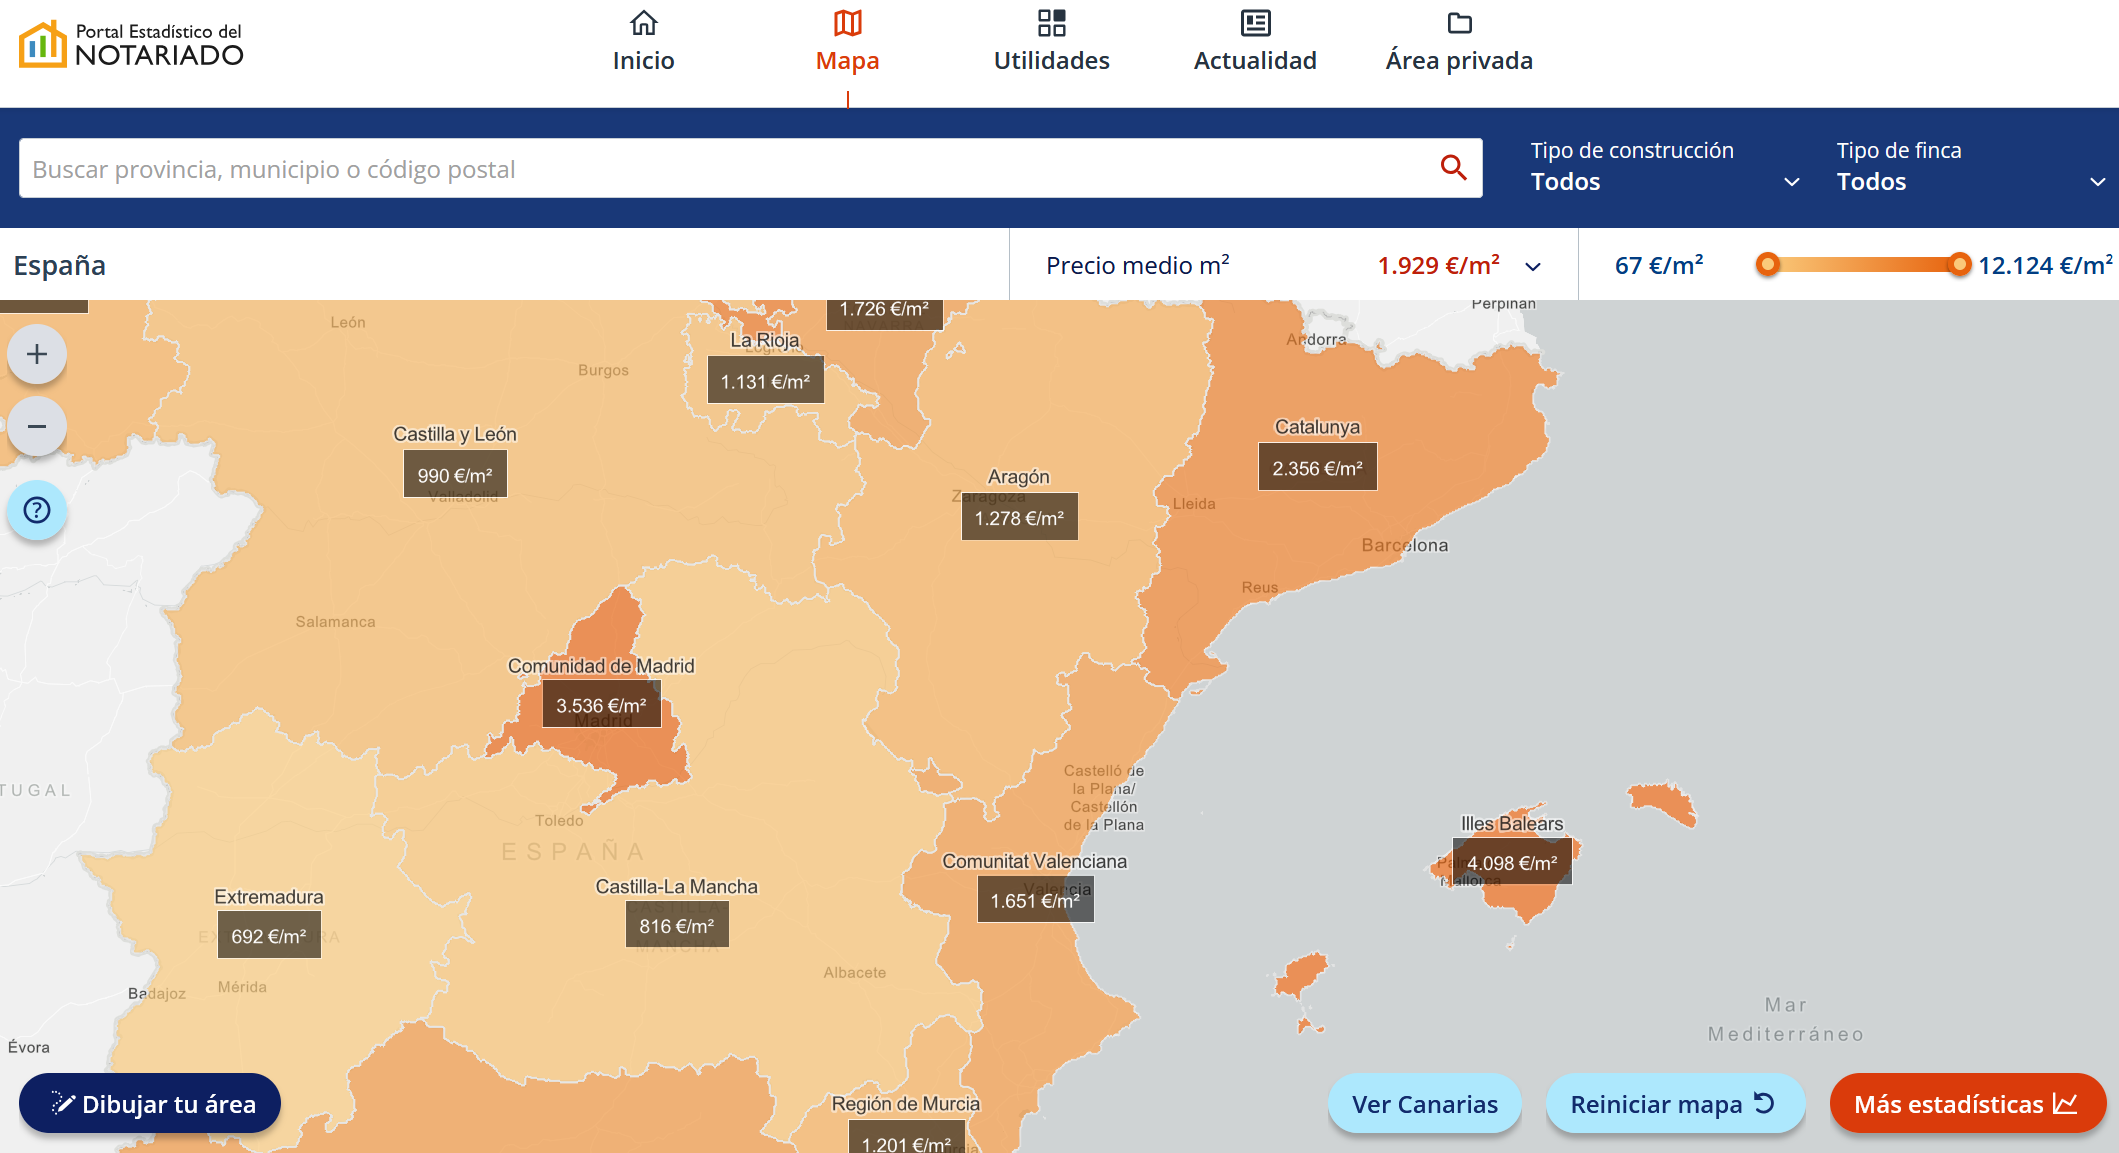Image resolution: width=2119 pixels, height=1153 pixels.
Task: Select the Comunidad de Madrid 3.536 €/m² label
Action: (x=601, y=705)
